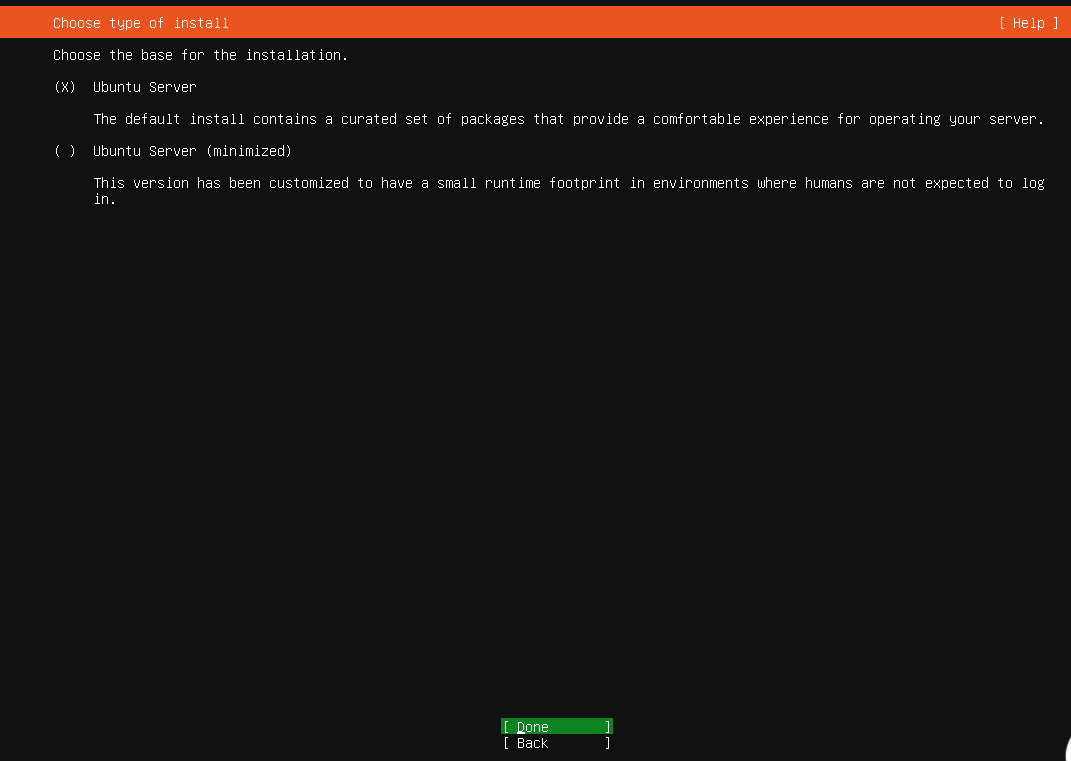Viewport: 1071px width, 761px height.
Task: Click the Done button
Action: pos(557,727)
